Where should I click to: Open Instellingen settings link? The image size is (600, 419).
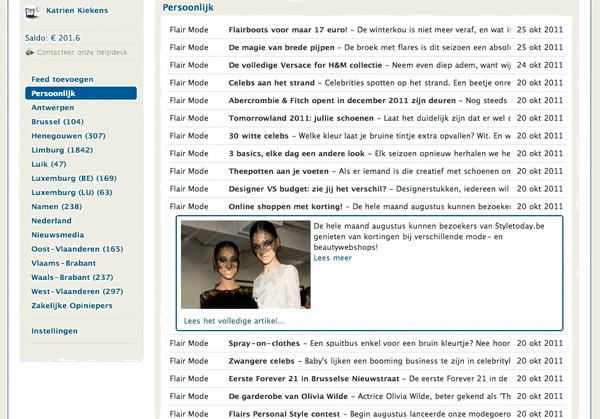click(x=54, y=331)
